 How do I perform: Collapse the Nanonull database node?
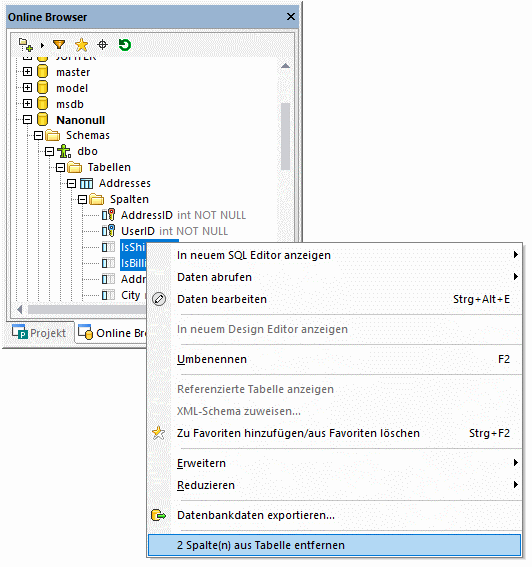(27, 120)
